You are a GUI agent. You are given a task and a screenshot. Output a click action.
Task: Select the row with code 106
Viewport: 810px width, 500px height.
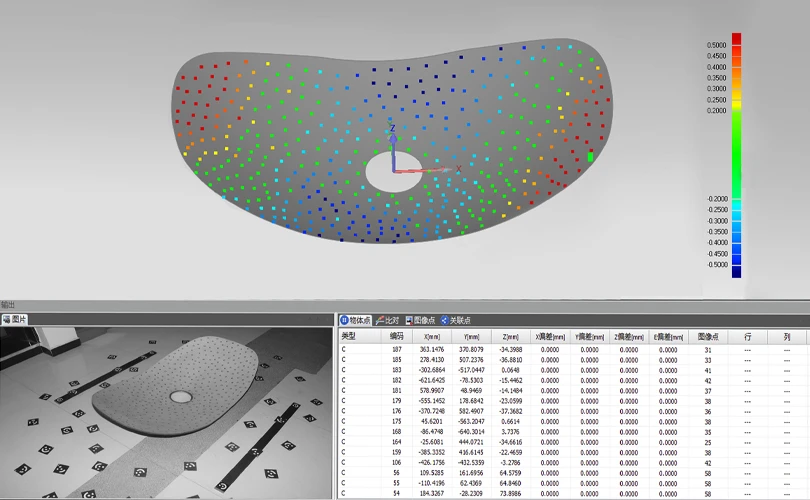572,463
